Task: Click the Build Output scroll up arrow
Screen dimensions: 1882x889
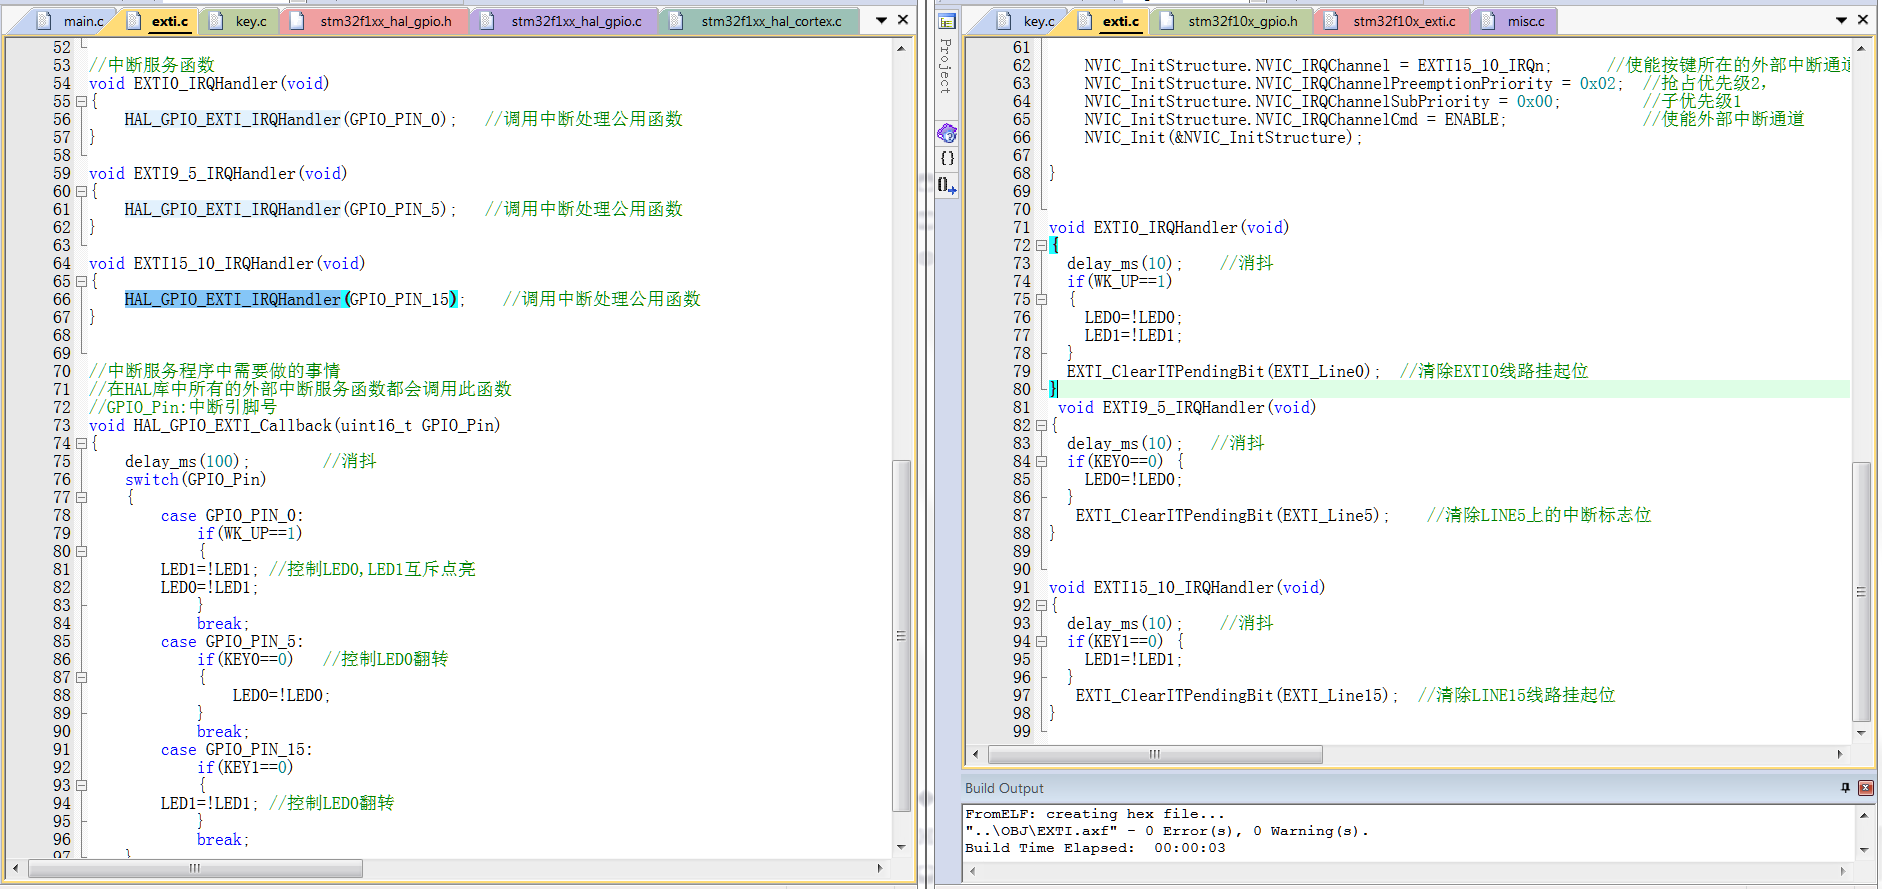Action: coord(1864,815)
